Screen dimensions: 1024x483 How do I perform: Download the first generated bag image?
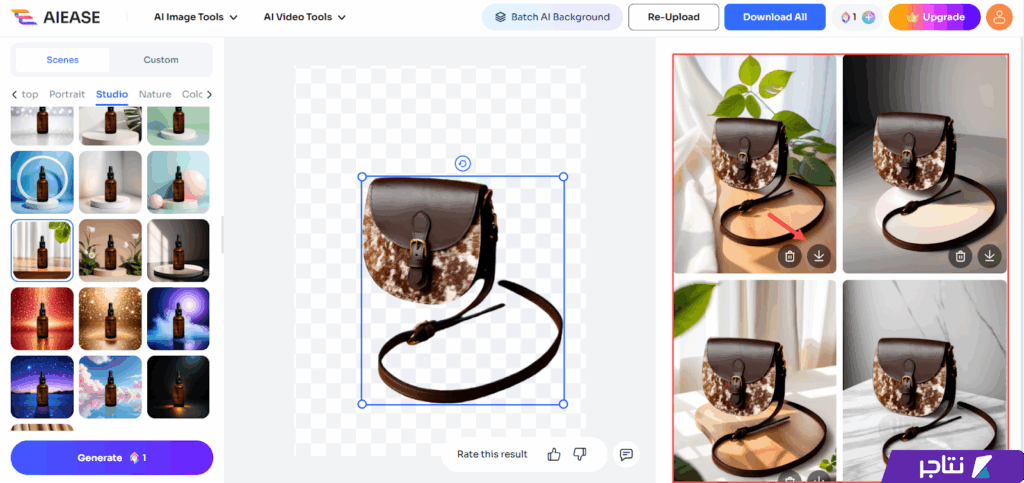coord(819,256)
